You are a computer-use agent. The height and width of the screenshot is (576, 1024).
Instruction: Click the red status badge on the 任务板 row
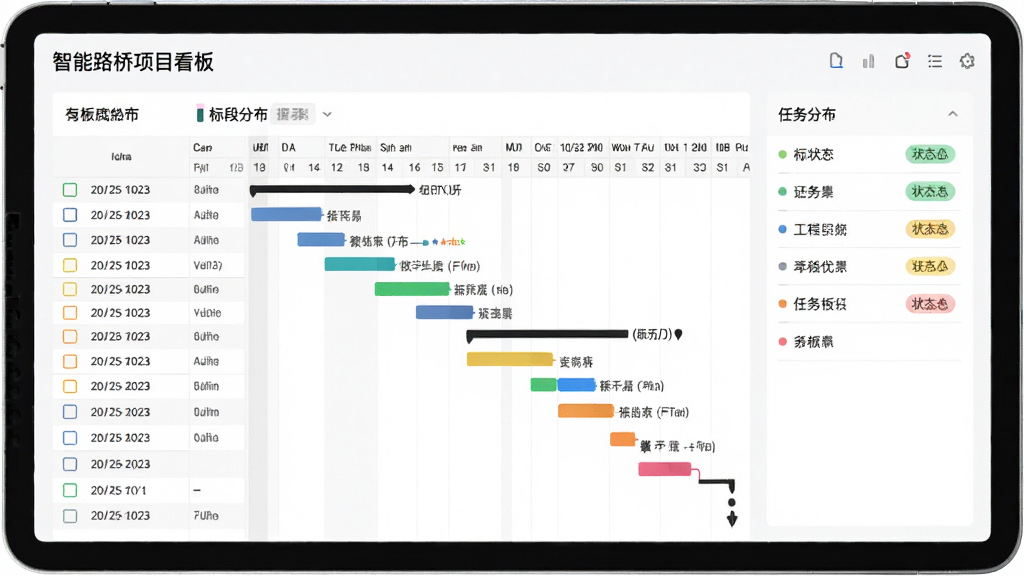930,304
